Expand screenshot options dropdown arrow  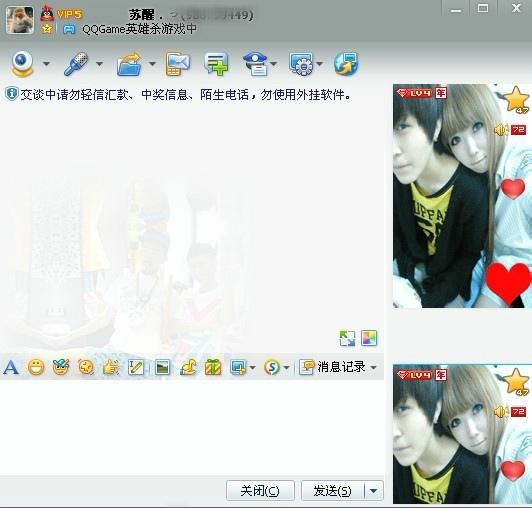pos(252,368)
